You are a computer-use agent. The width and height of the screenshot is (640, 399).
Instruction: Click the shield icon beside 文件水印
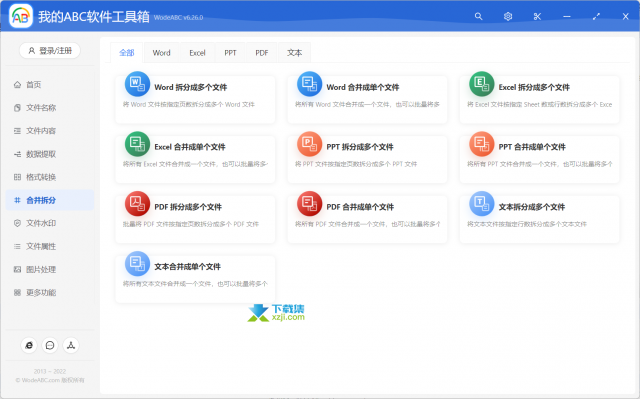(17, 223)
